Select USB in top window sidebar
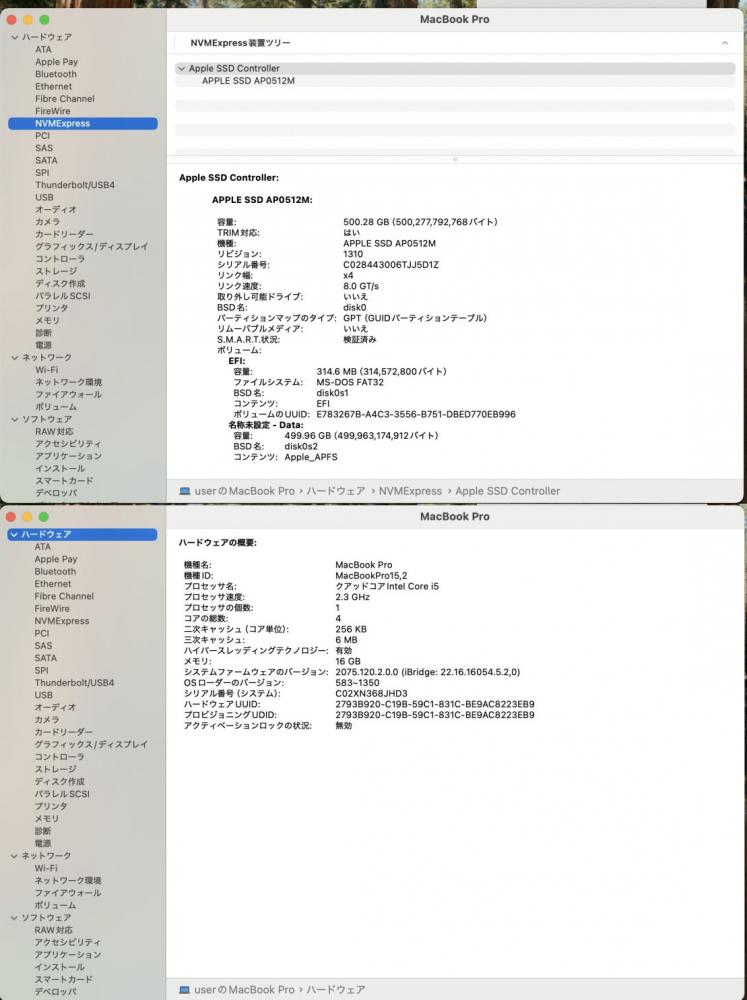 [x=44, y=198]
